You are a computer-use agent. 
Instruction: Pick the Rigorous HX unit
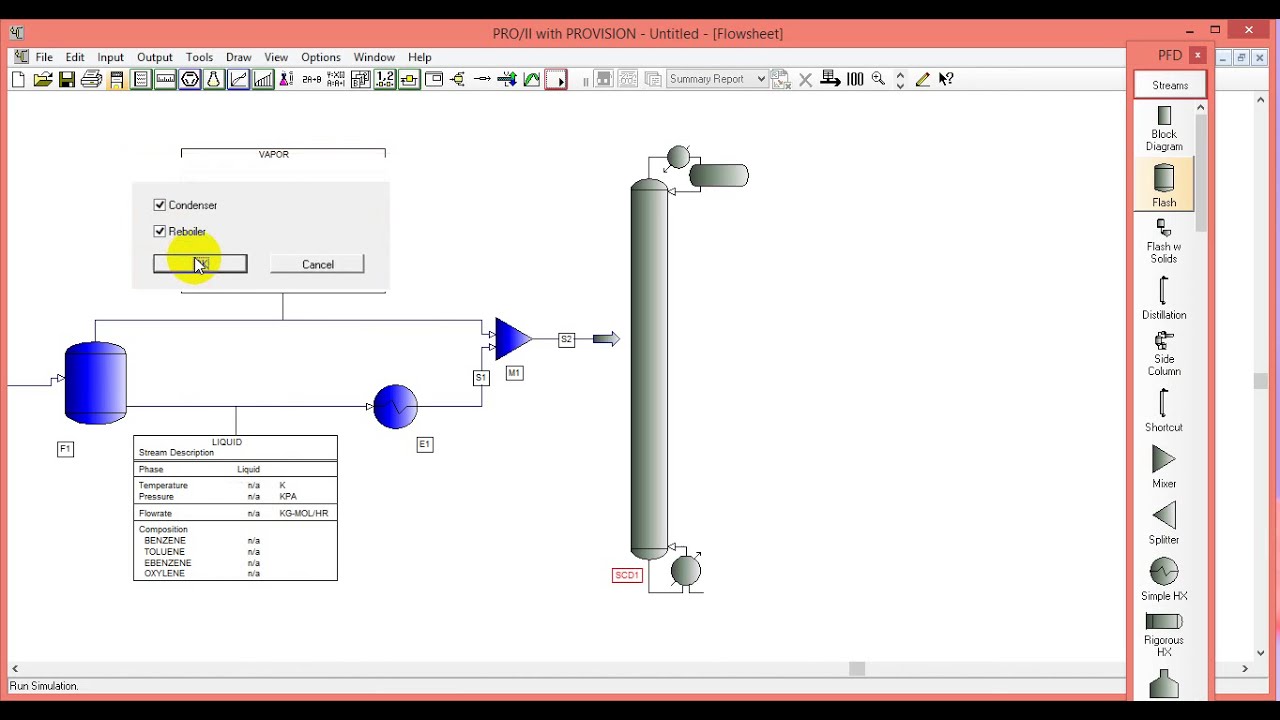1164,635
